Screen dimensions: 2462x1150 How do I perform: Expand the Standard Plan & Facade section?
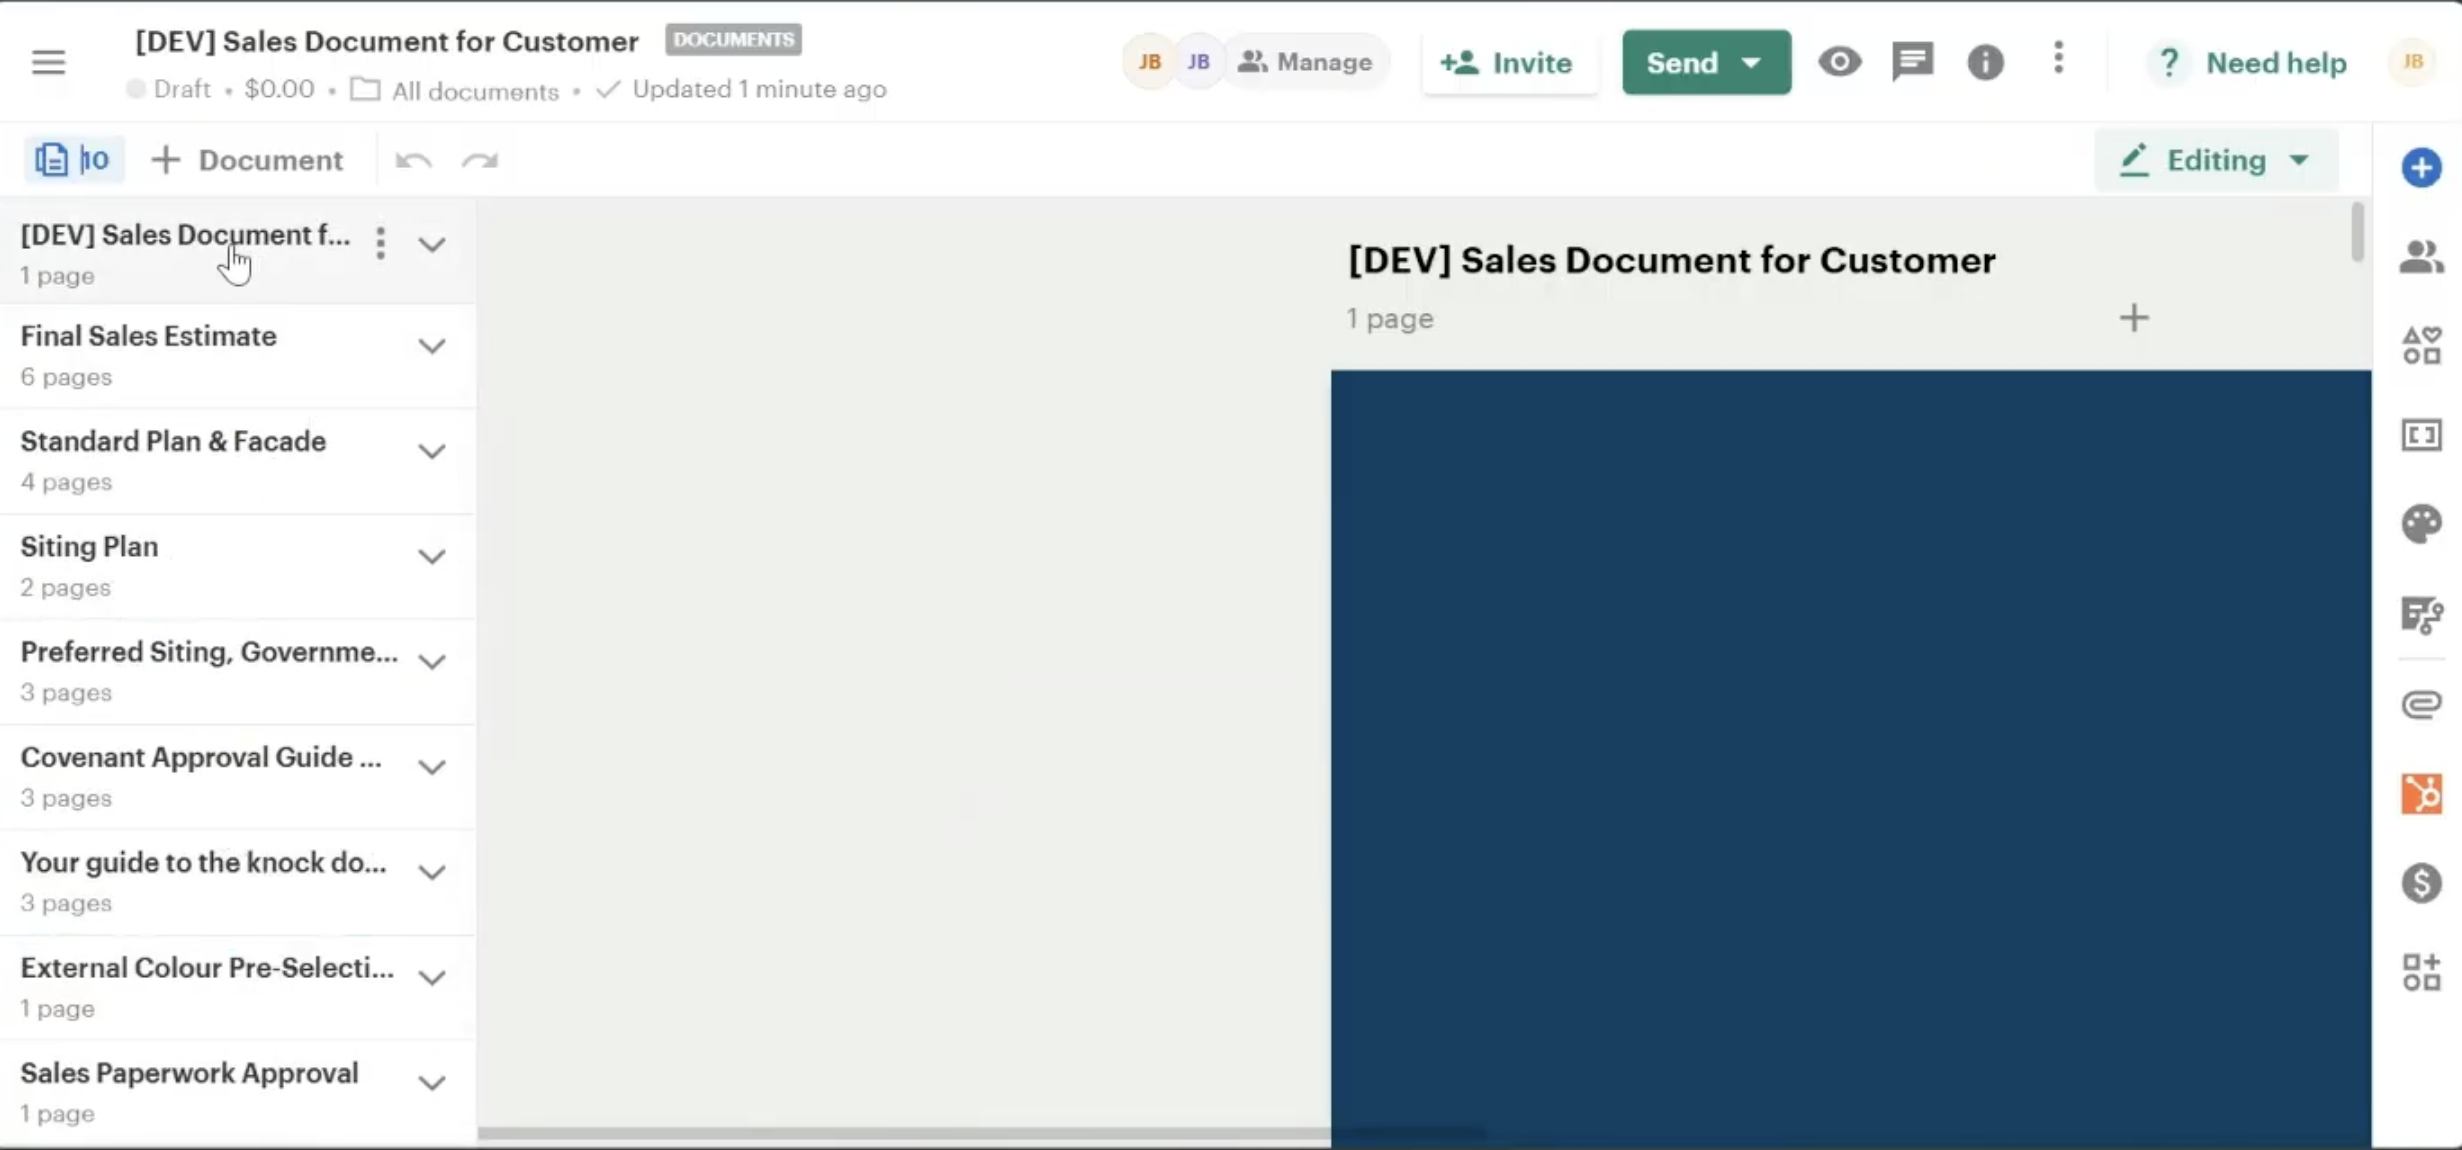point(432,451)
